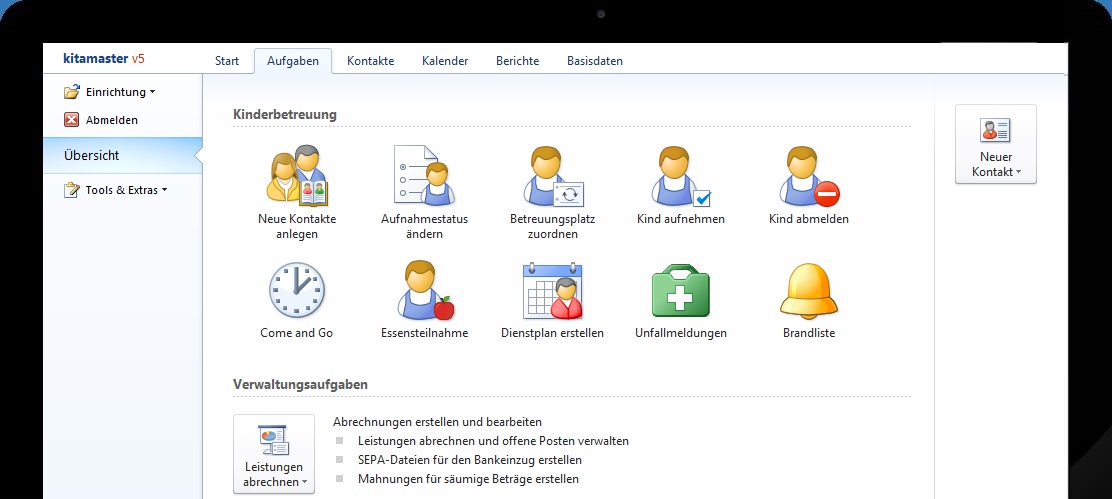The image size is (1112, 499).
Task: Click SEPA-Dateien für den Bankeinzug erstellen
Action: tap(470, 460)
